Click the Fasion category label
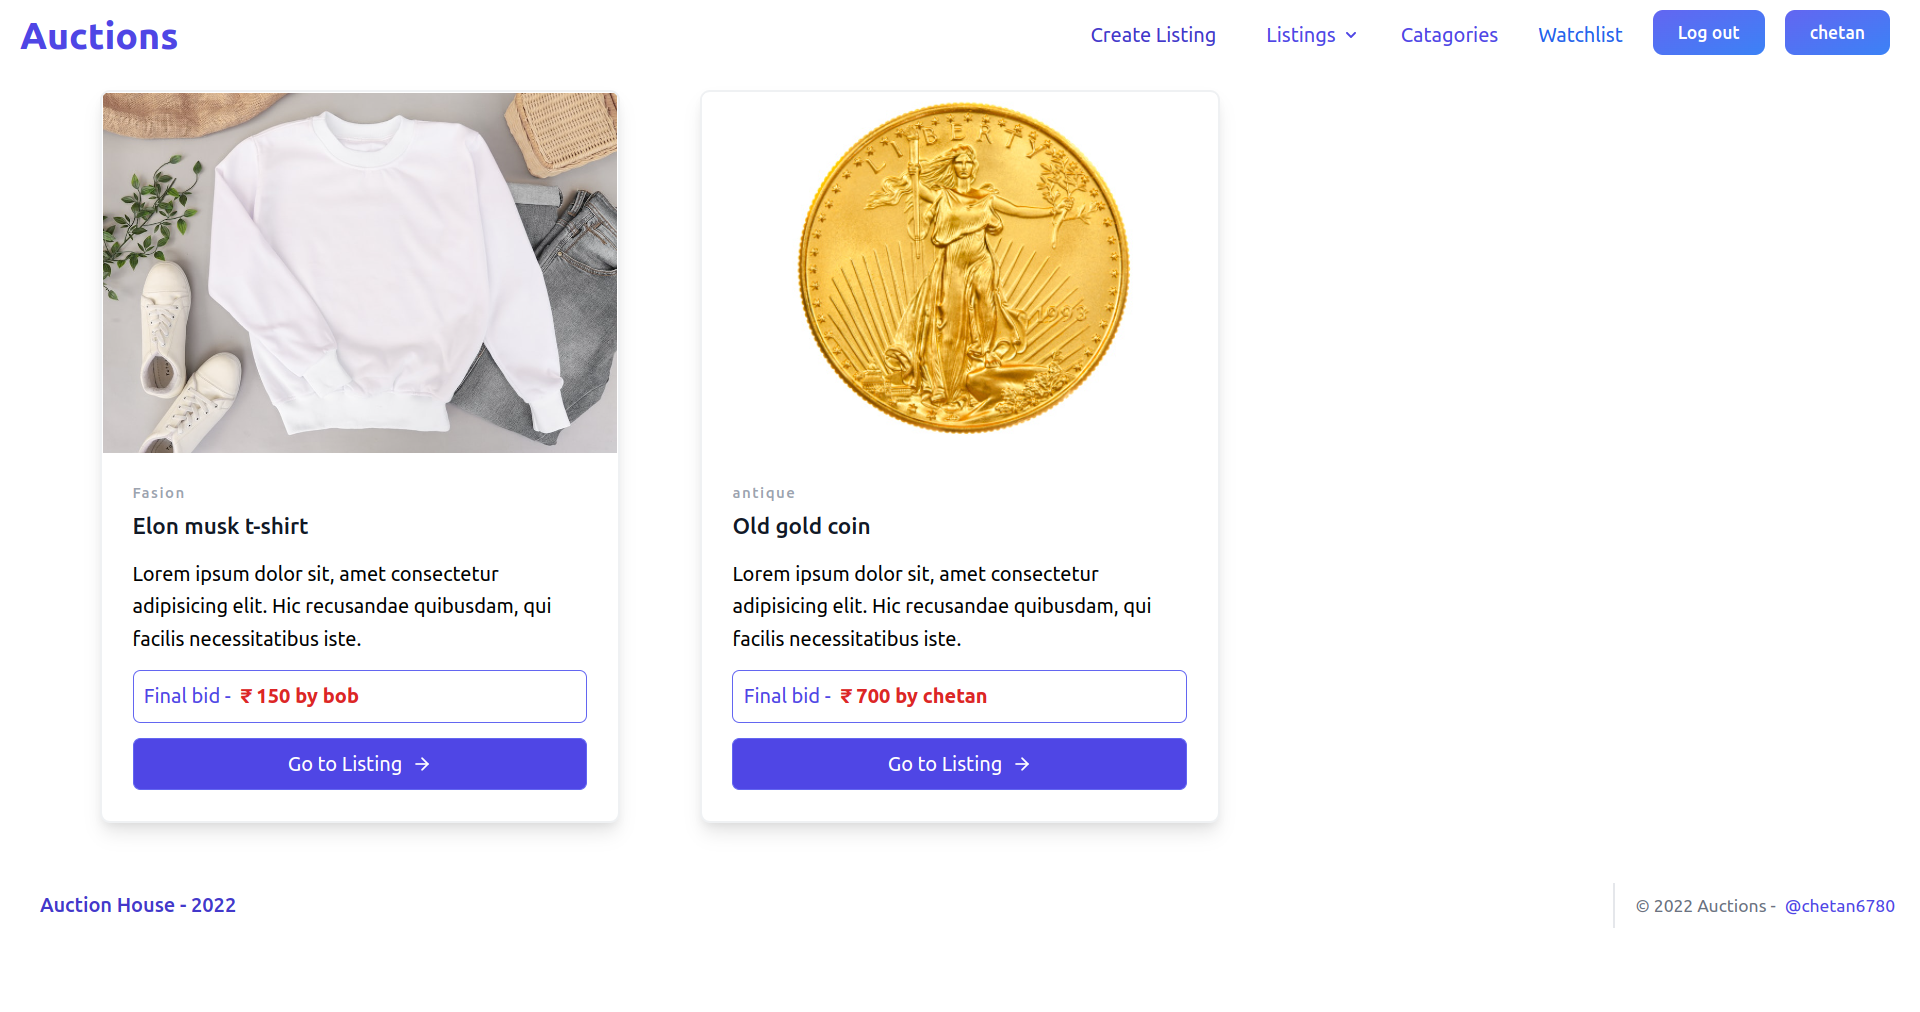1920x1012 pixels. click(x=159, y=493)
